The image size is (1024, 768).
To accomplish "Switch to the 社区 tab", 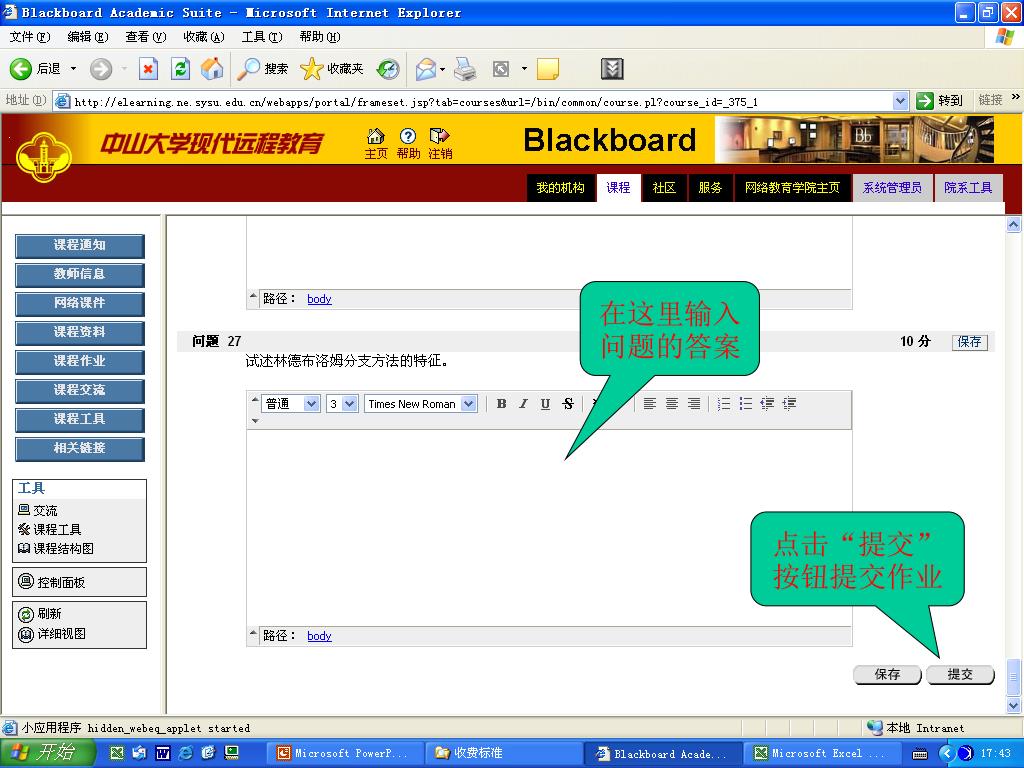I will coord(664,188).
